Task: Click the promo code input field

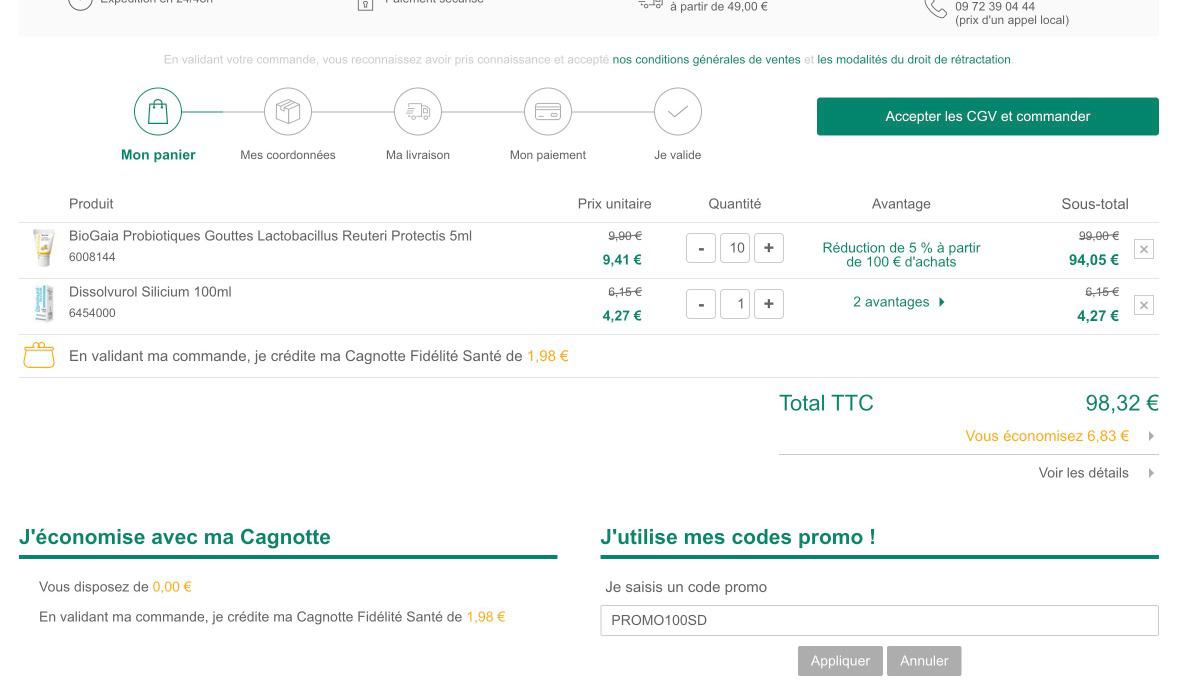Action: [879, 620]
